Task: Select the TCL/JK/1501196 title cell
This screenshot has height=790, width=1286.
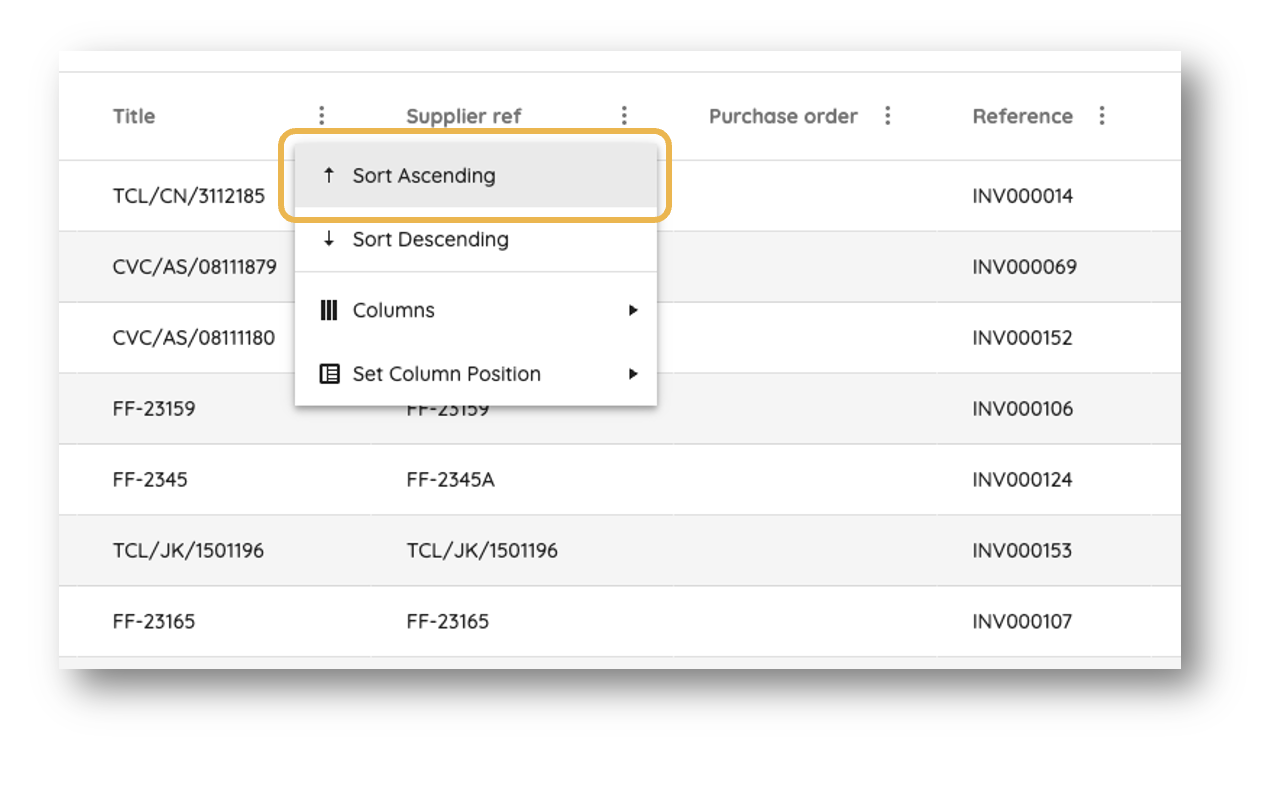Action: point(189,551)
